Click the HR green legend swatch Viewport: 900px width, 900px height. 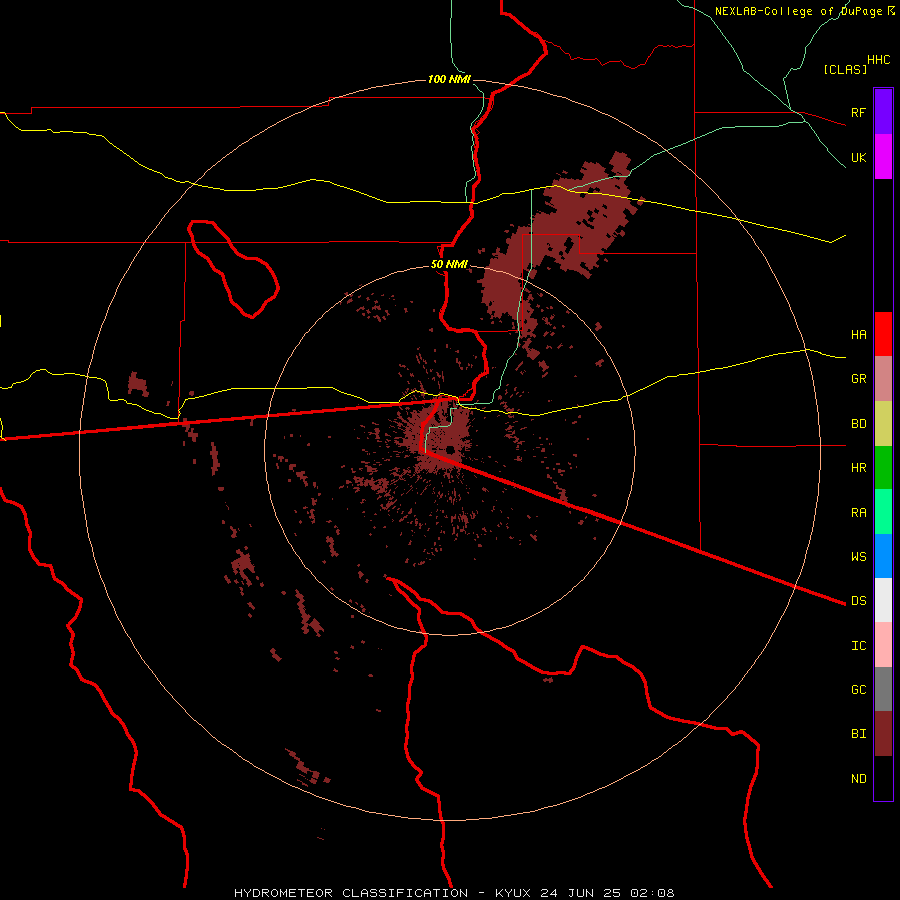point(883,467)
